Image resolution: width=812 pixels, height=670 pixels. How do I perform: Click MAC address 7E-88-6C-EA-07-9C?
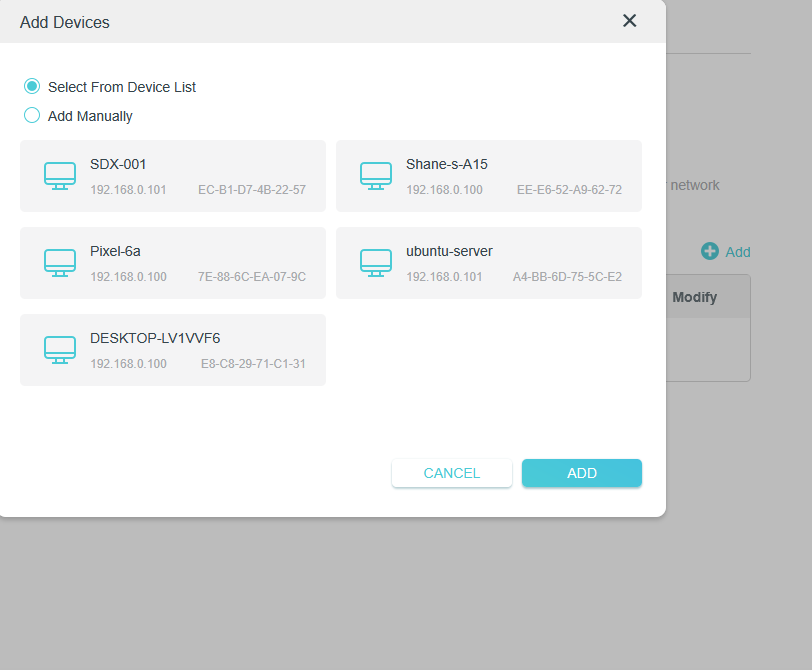click(x=252, y=277)
